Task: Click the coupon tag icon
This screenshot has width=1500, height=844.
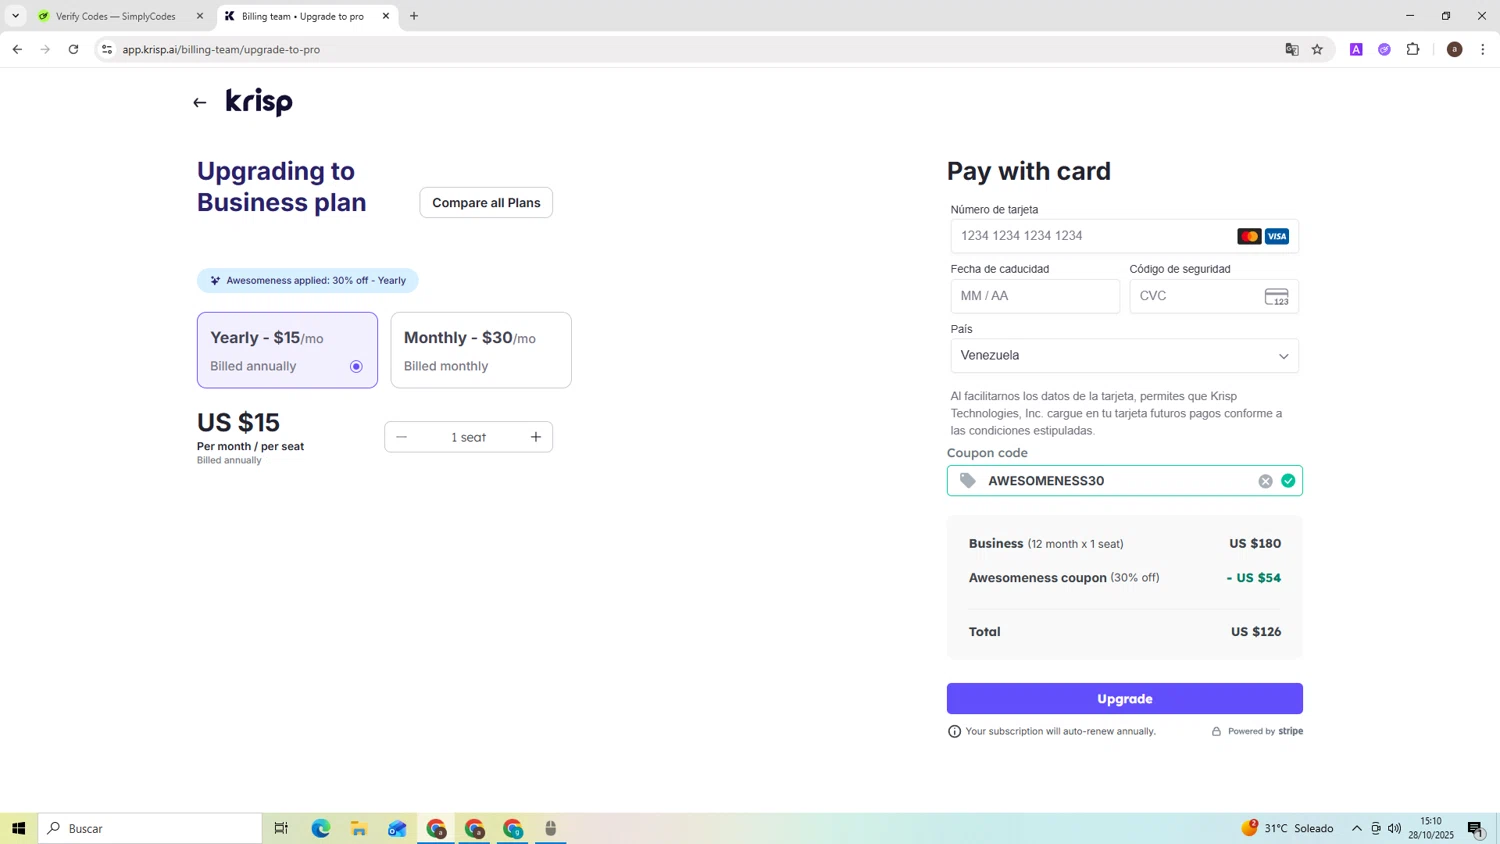Action: [967, 481]
